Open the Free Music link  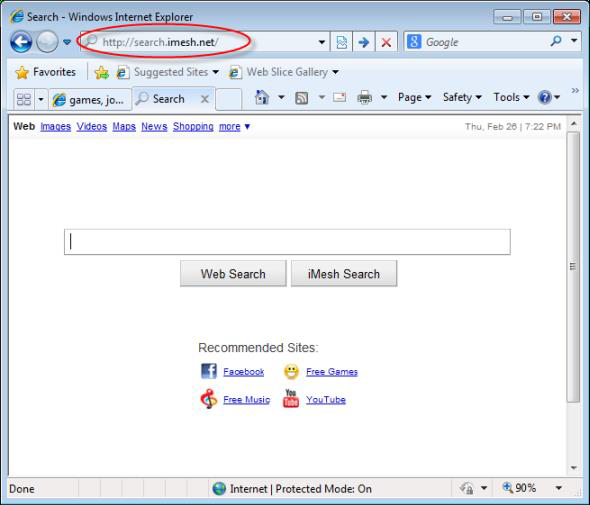[247, 400]
